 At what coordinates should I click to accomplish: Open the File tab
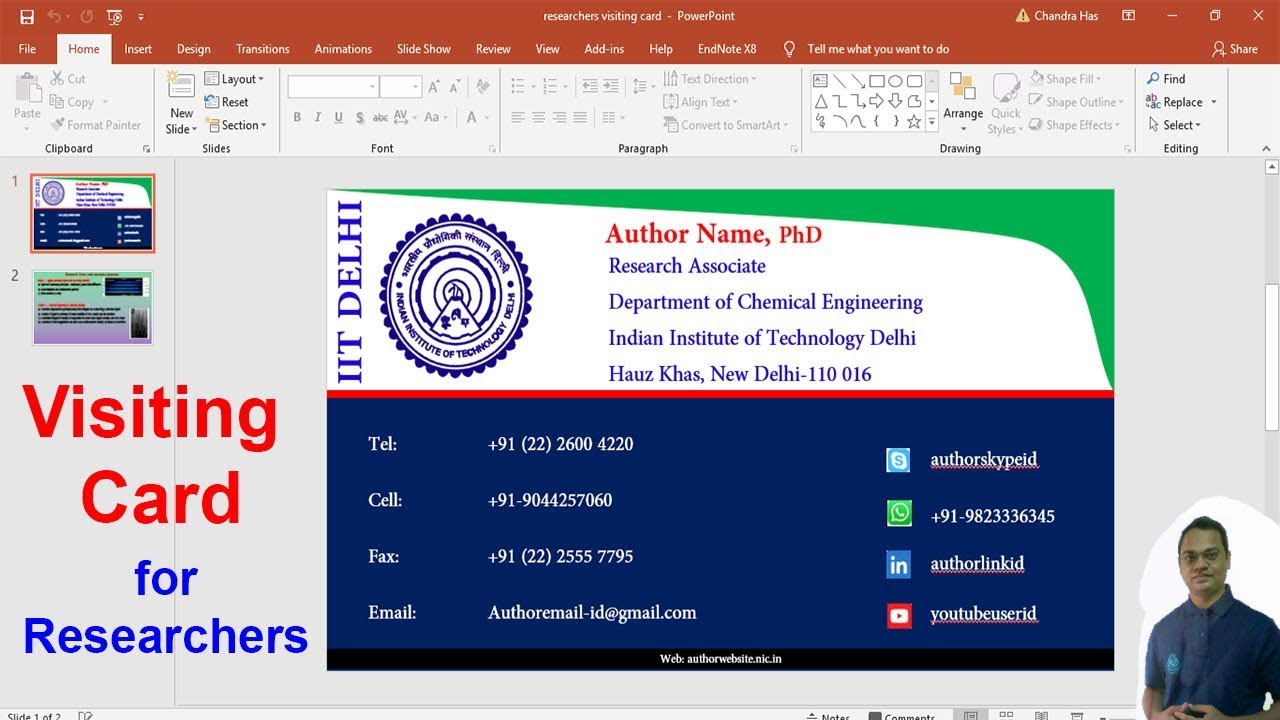pyautogui.click(x=27, y=49)
